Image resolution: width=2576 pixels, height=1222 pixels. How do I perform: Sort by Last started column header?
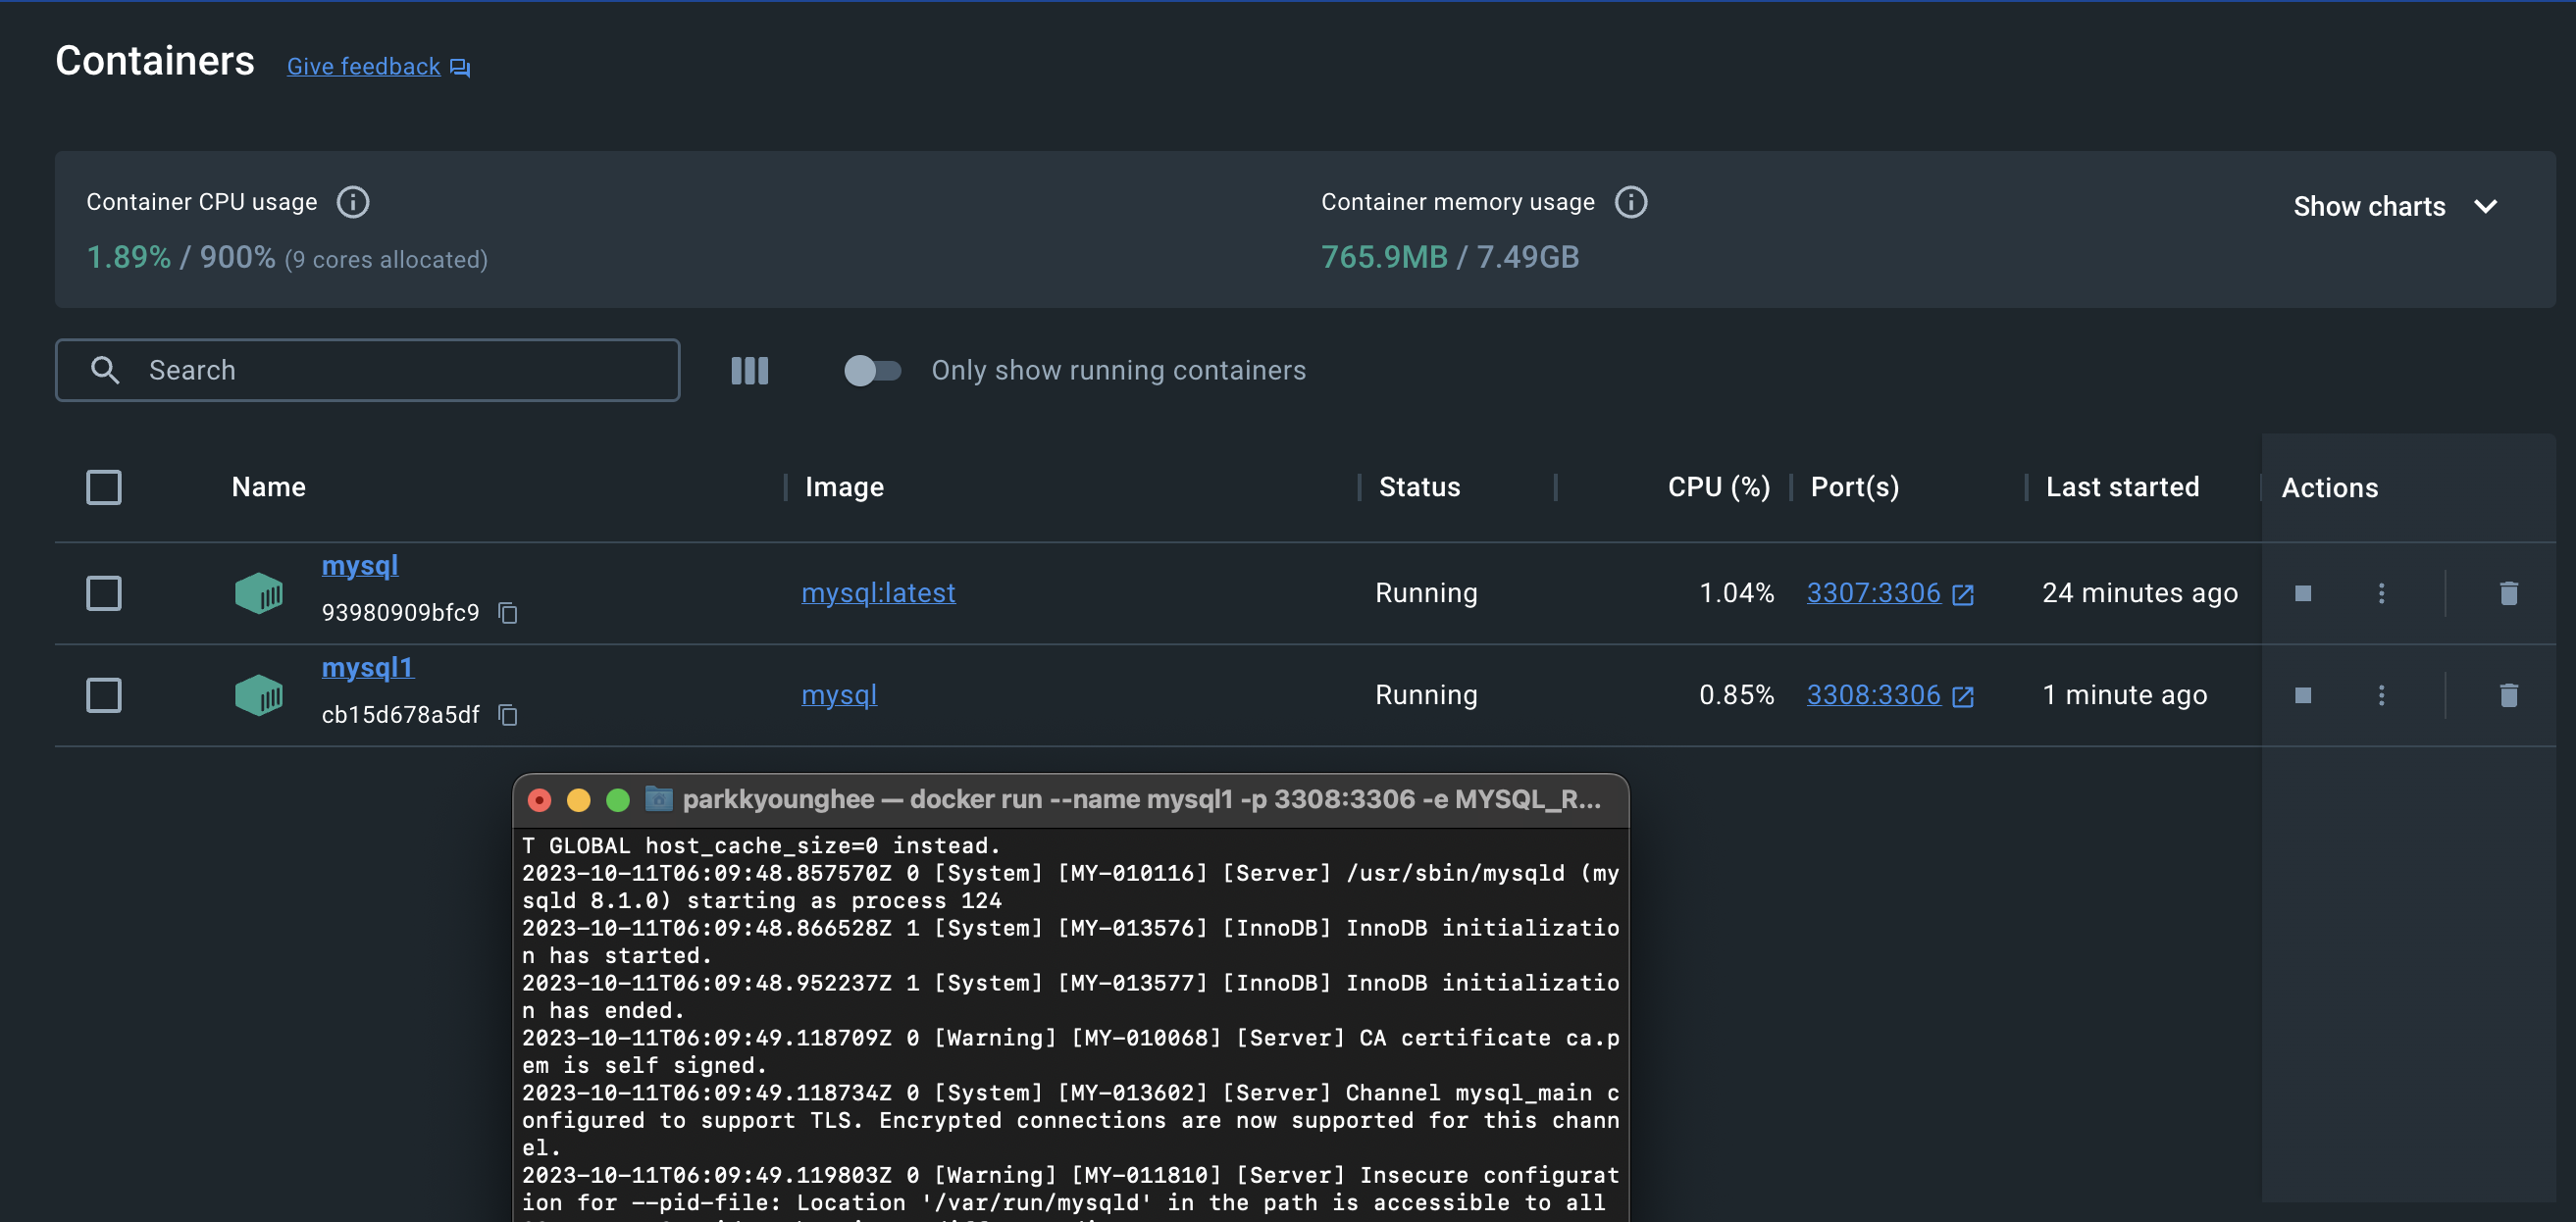coord(2122,487)
